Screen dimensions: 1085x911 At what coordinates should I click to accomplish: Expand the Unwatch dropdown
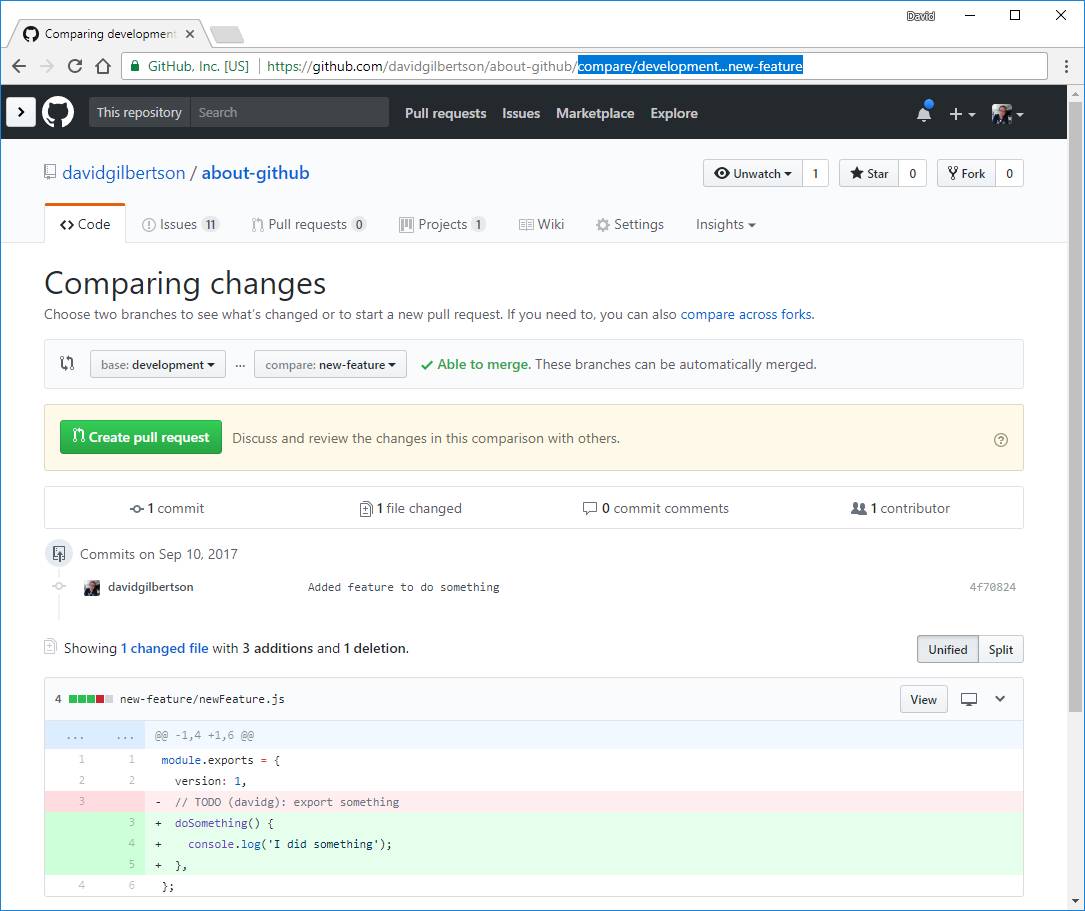752,173
